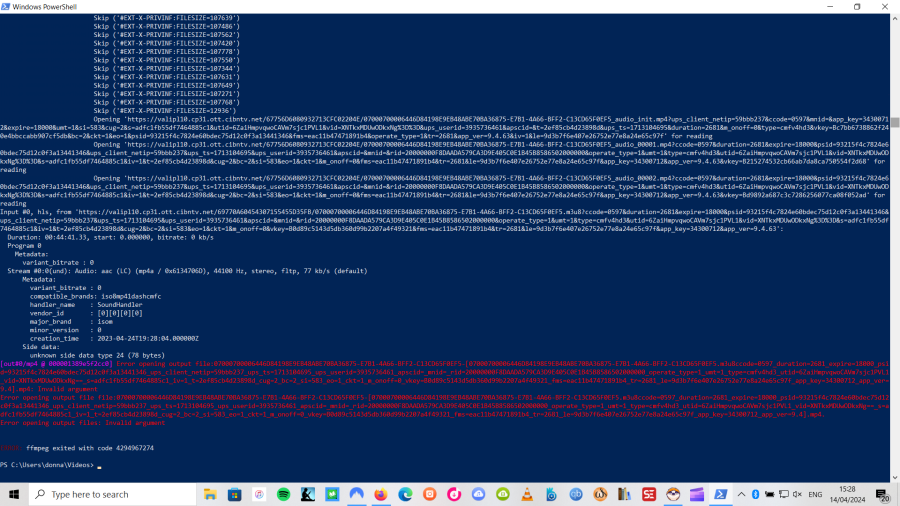Select the PowerShell taskbar icon
Screen dimensions: 900x506
coord(721,495)
